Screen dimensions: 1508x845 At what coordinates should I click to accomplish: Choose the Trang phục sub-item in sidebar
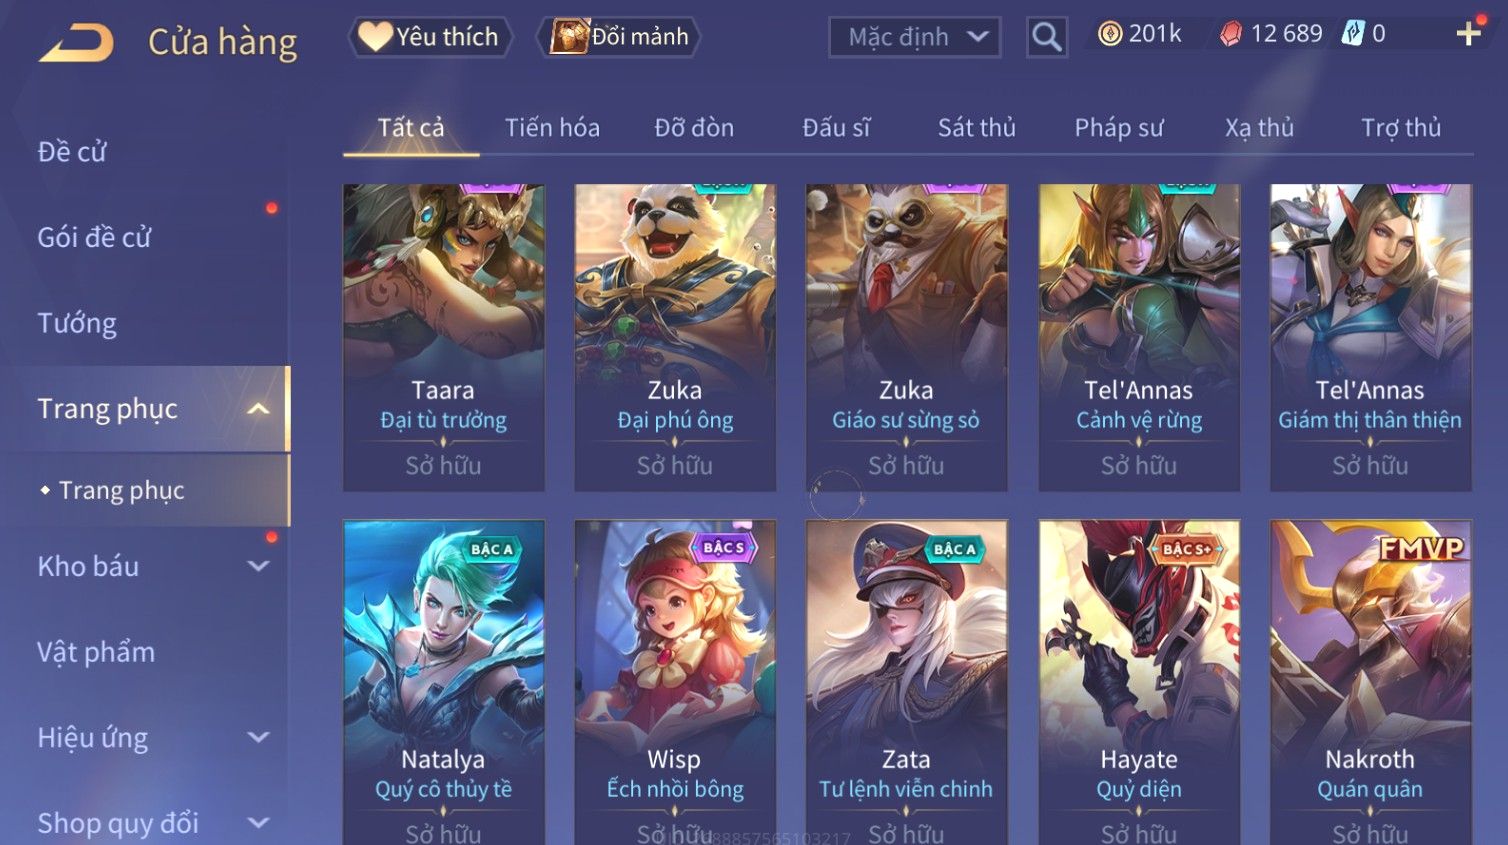coord(122,490)
